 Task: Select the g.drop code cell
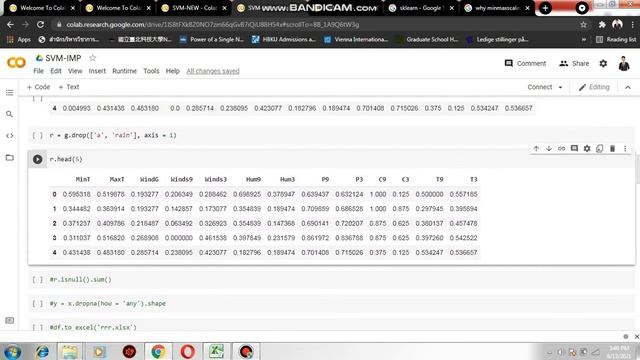(331, 135)
